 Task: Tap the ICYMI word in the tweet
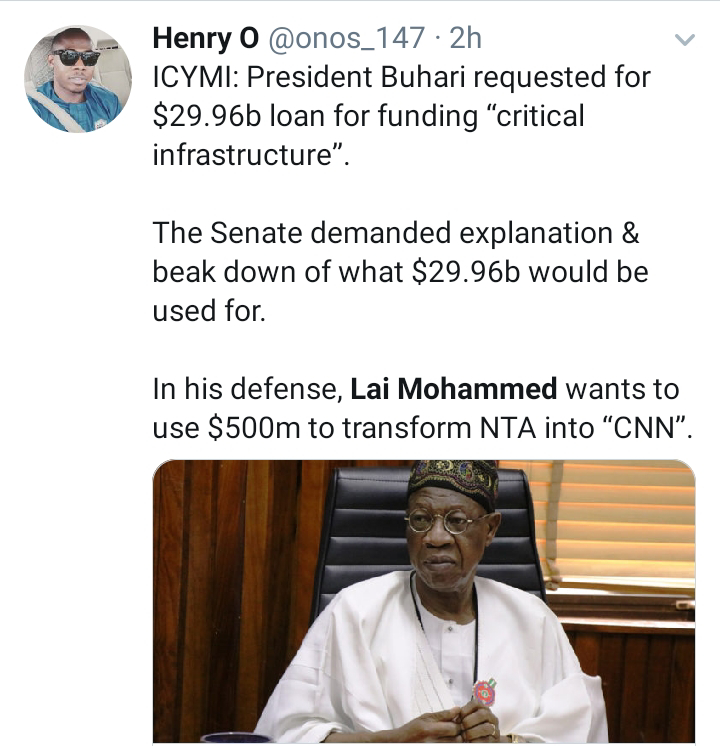point(196,77)
